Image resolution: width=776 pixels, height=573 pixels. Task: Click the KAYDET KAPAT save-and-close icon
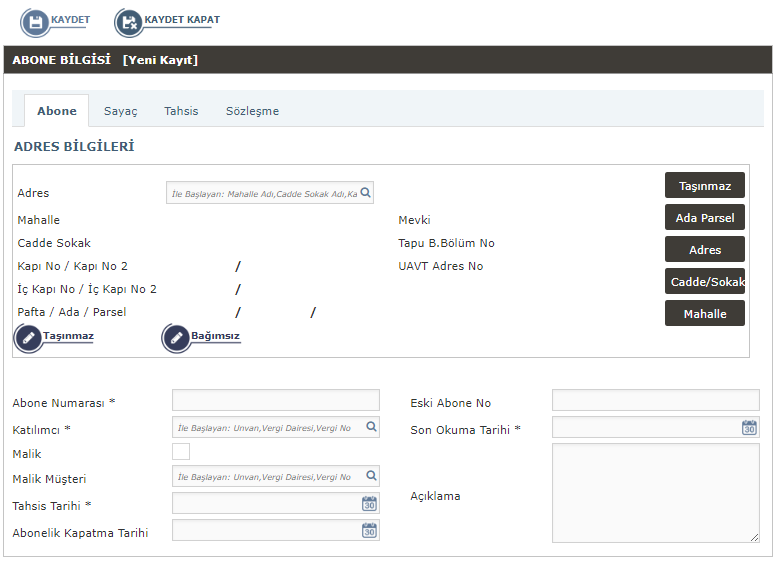[129, 22]
